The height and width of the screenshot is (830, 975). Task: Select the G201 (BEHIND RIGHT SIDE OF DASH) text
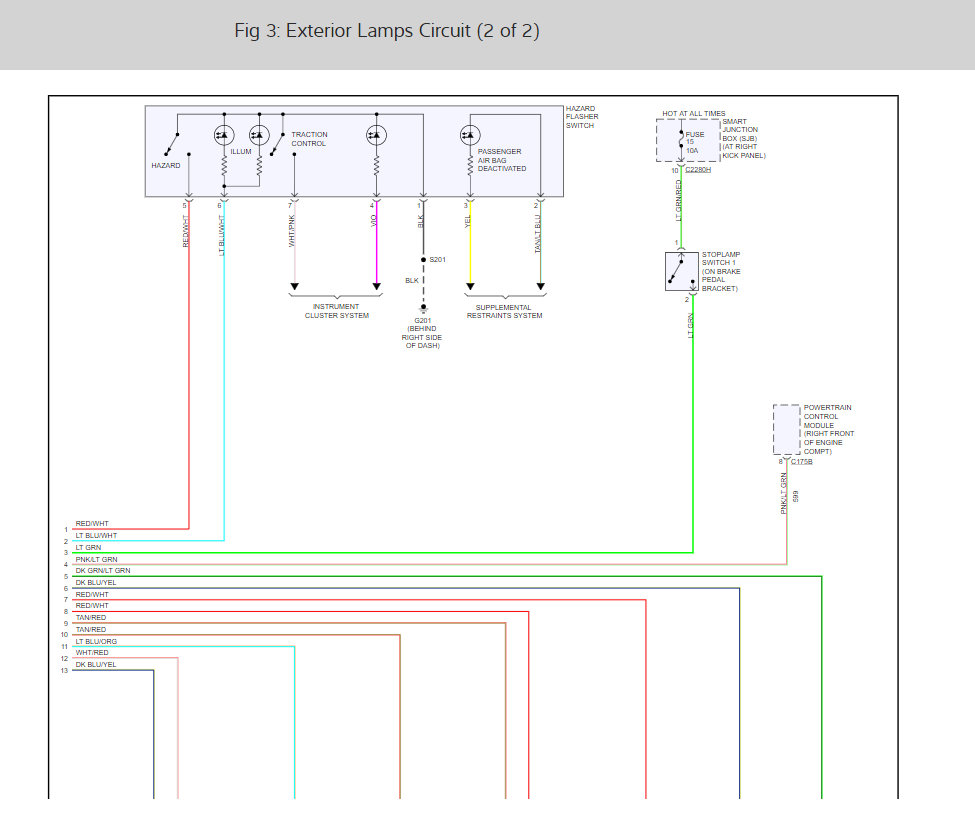[x=422, y=333]
